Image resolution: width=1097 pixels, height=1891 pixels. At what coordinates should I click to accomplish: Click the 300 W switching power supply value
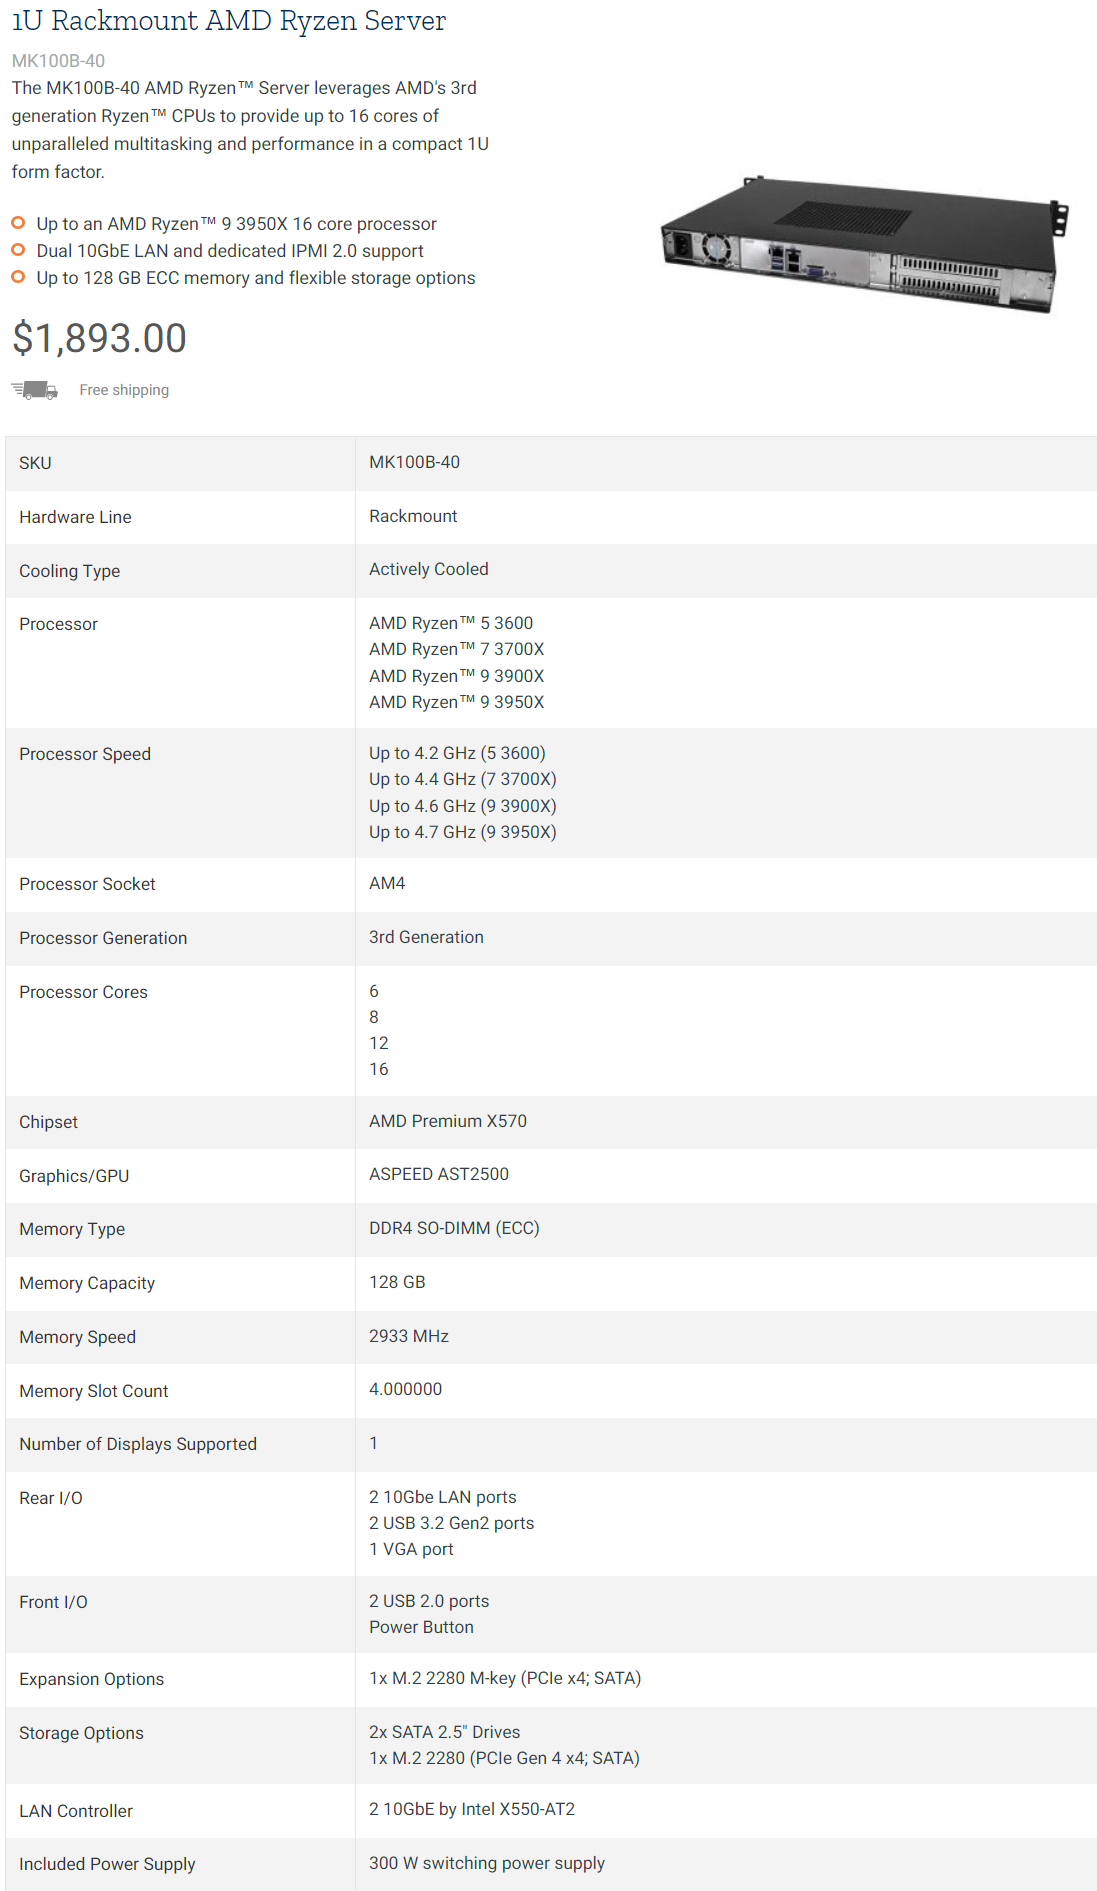[487, 1863]
